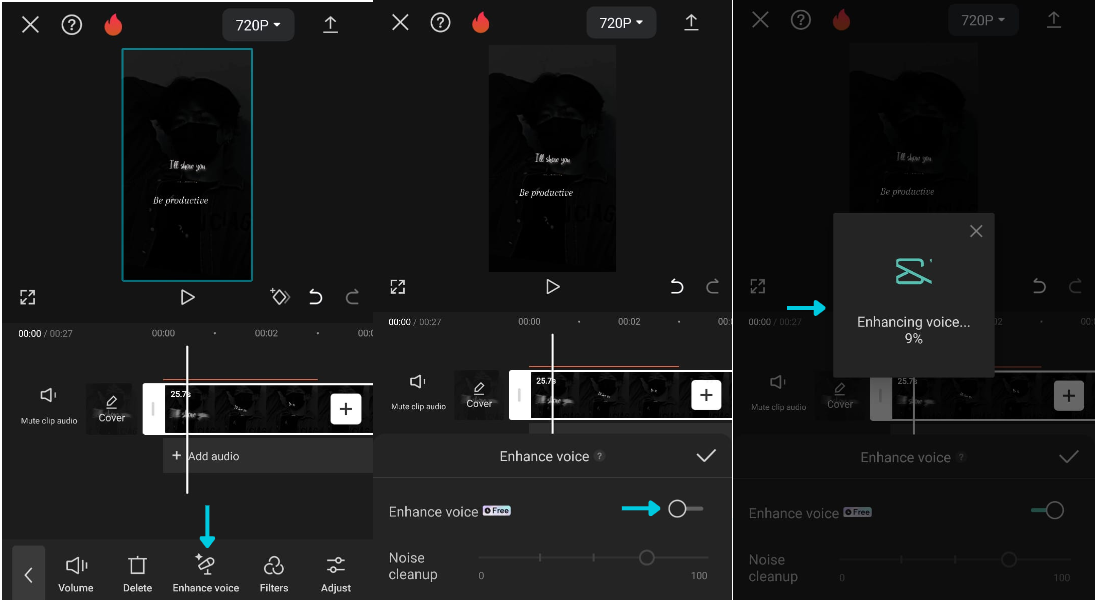Viewport: 1100px width, 600px height.
Task: Redo the action in the left screen
Action: point(352,298)
